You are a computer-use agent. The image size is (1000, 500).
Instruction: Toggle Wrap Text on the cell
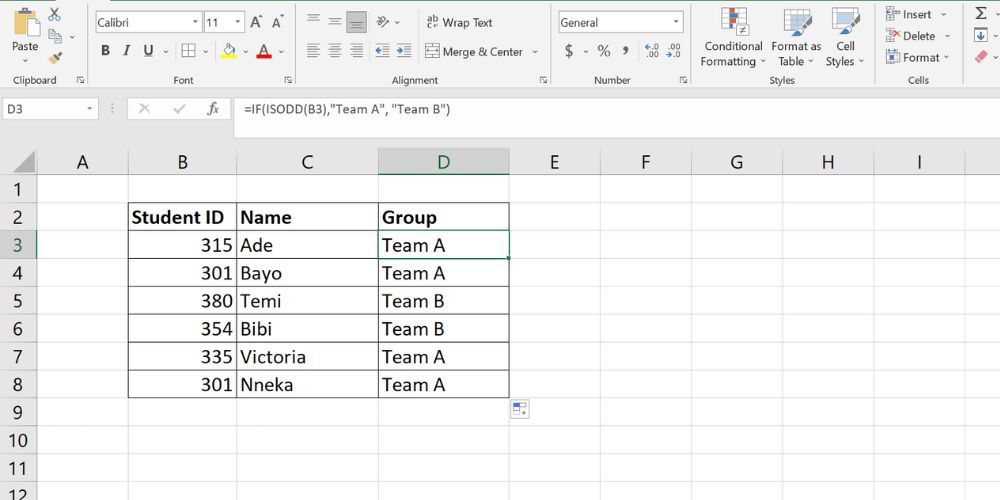pyautogui.click(x=459, y=22)
